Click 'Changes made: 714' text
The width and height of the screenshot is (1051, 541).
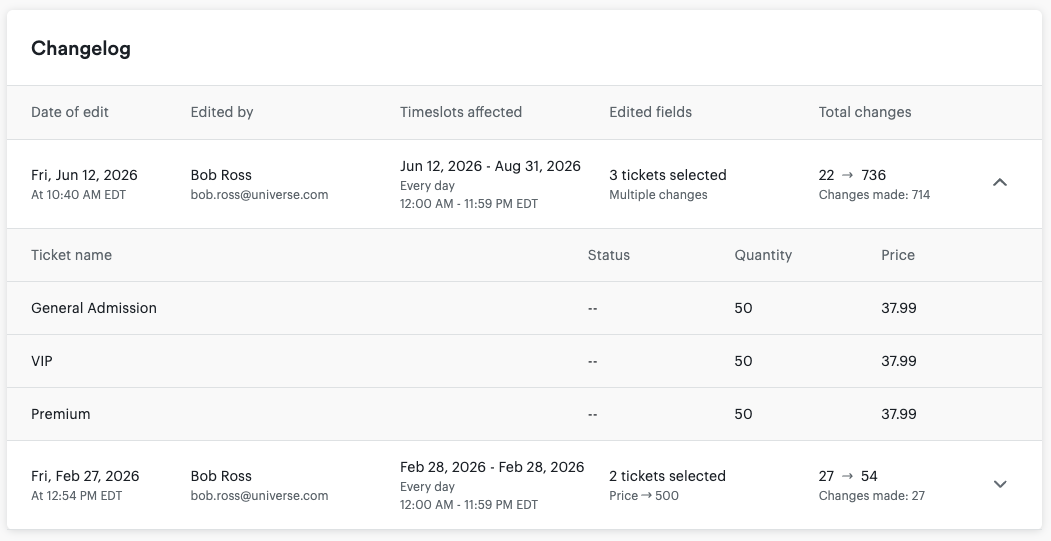pos(874,195)
